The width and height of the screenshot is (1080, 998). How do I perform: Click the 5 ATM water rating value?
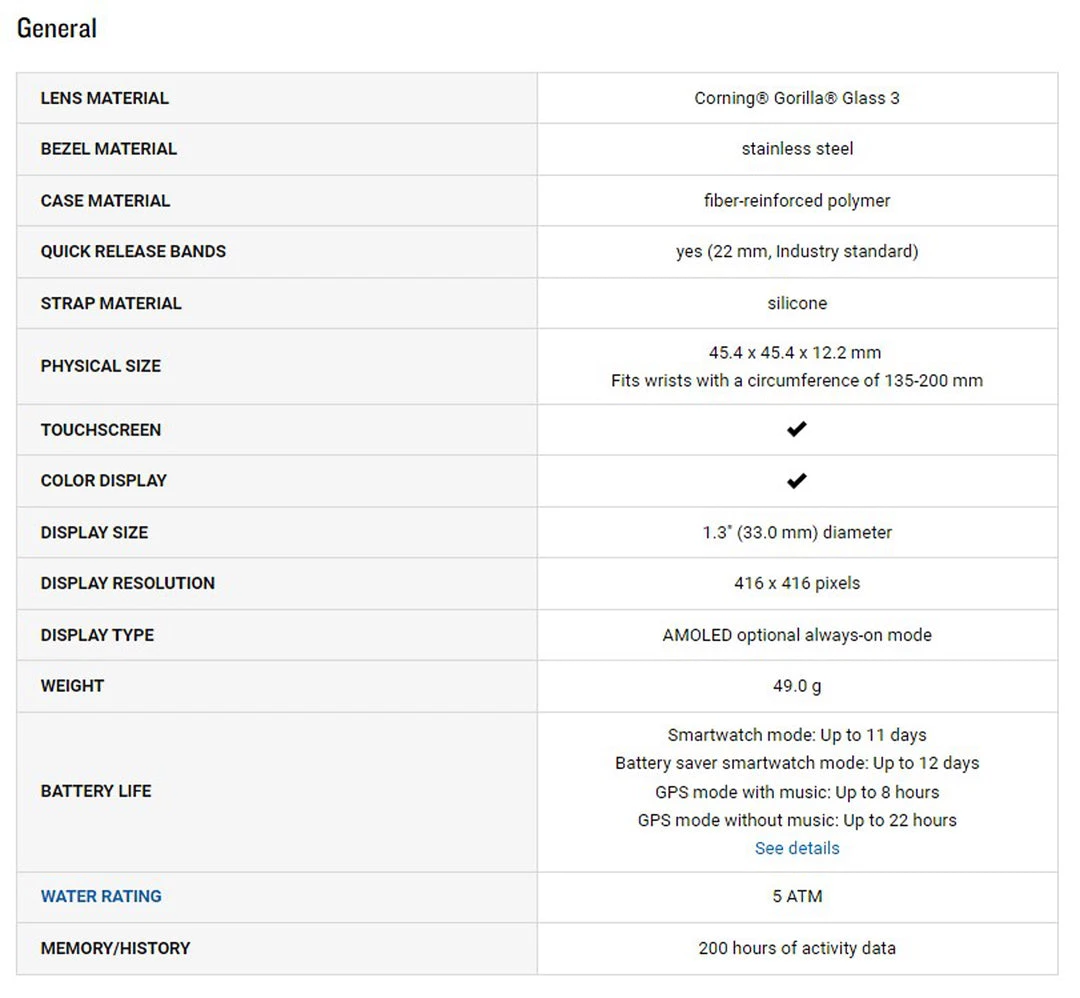tap(797, 896)
